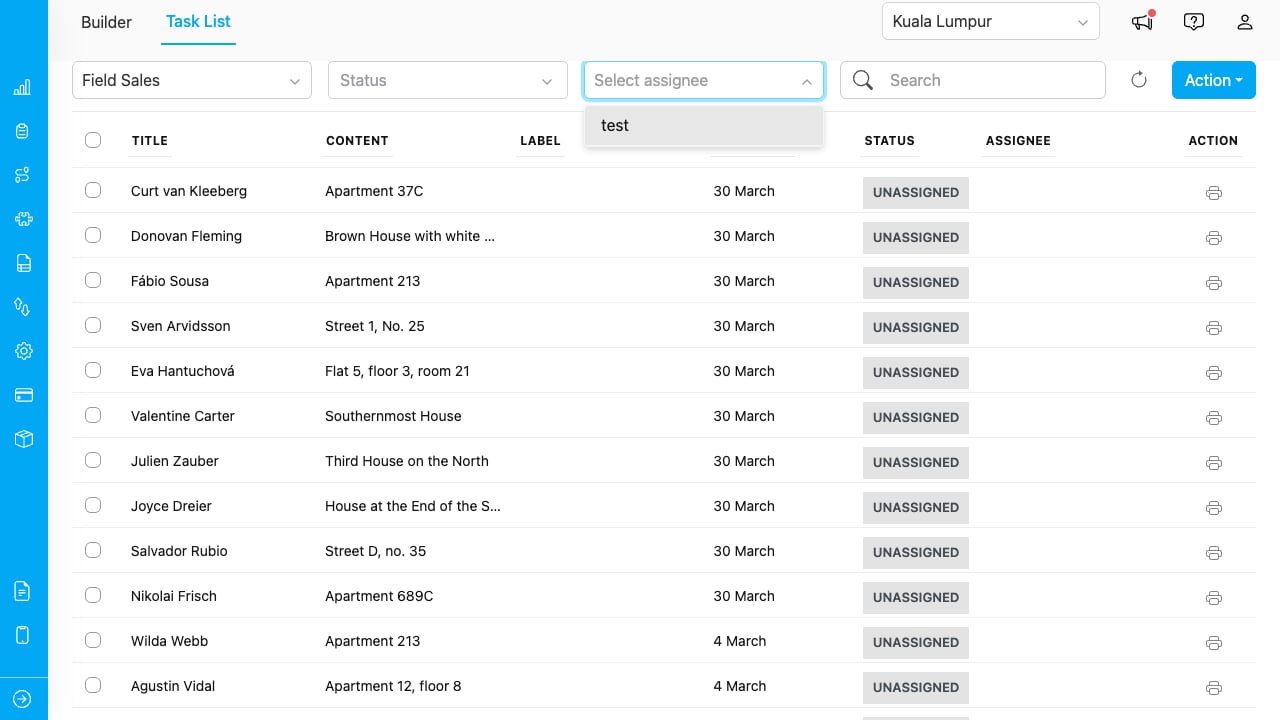Screen dimensions: 1280x720
Task: Print the Eva Hantuchová task
Action: pyautogui.click(x=1214, y=373)
